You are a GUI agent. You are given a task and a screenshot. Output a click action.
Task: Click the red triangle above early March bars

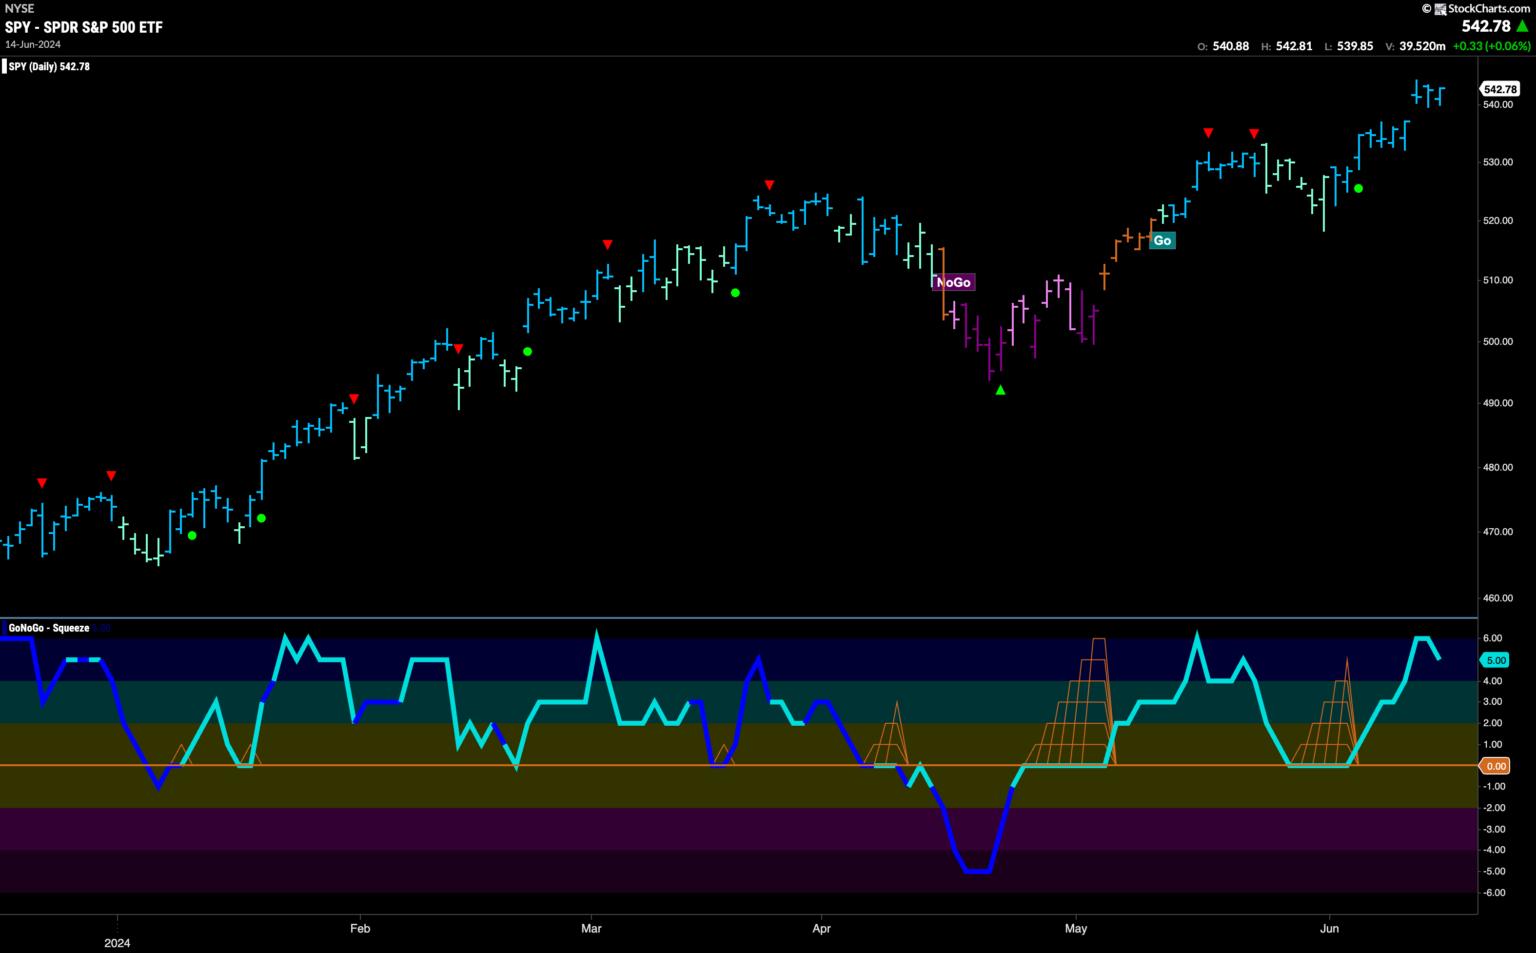point(607,245)
